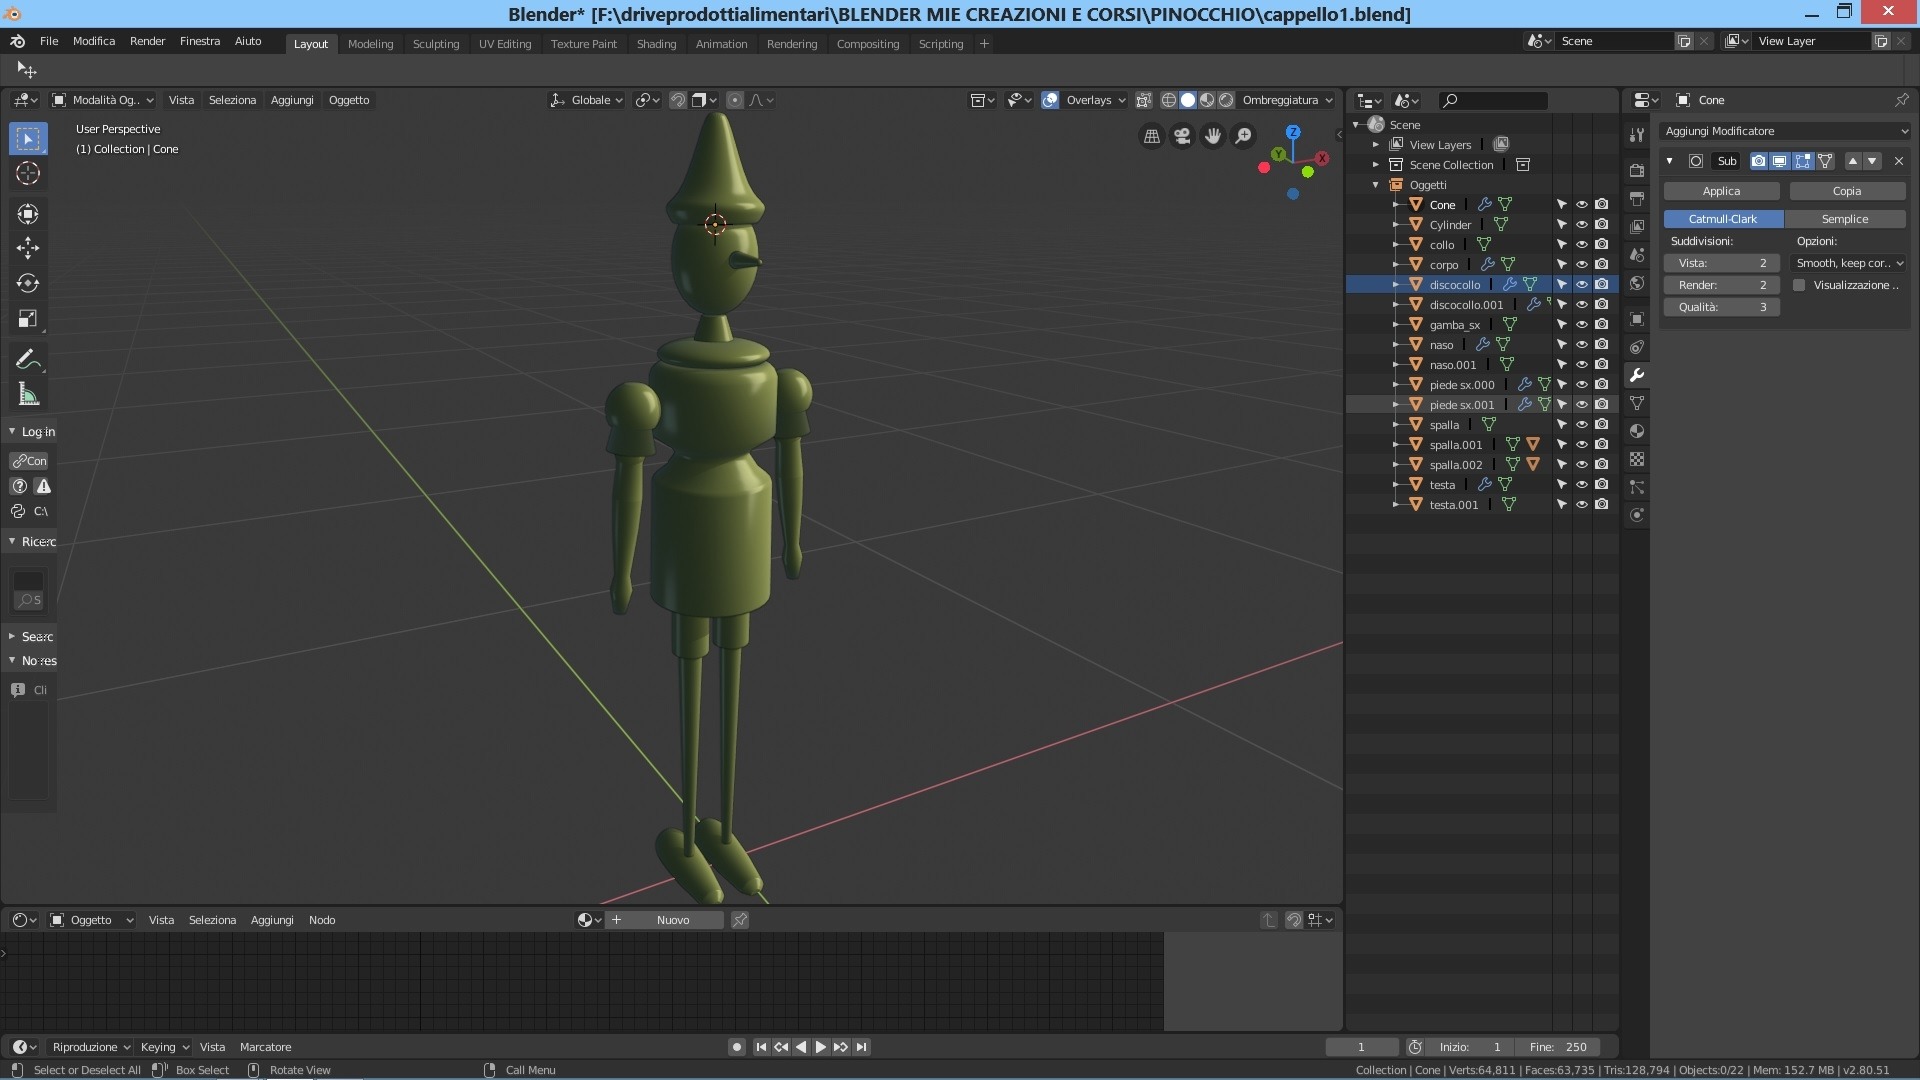Hide the corpo object eye icon
The image size is (1920, 1080).
pos(1582,264)
